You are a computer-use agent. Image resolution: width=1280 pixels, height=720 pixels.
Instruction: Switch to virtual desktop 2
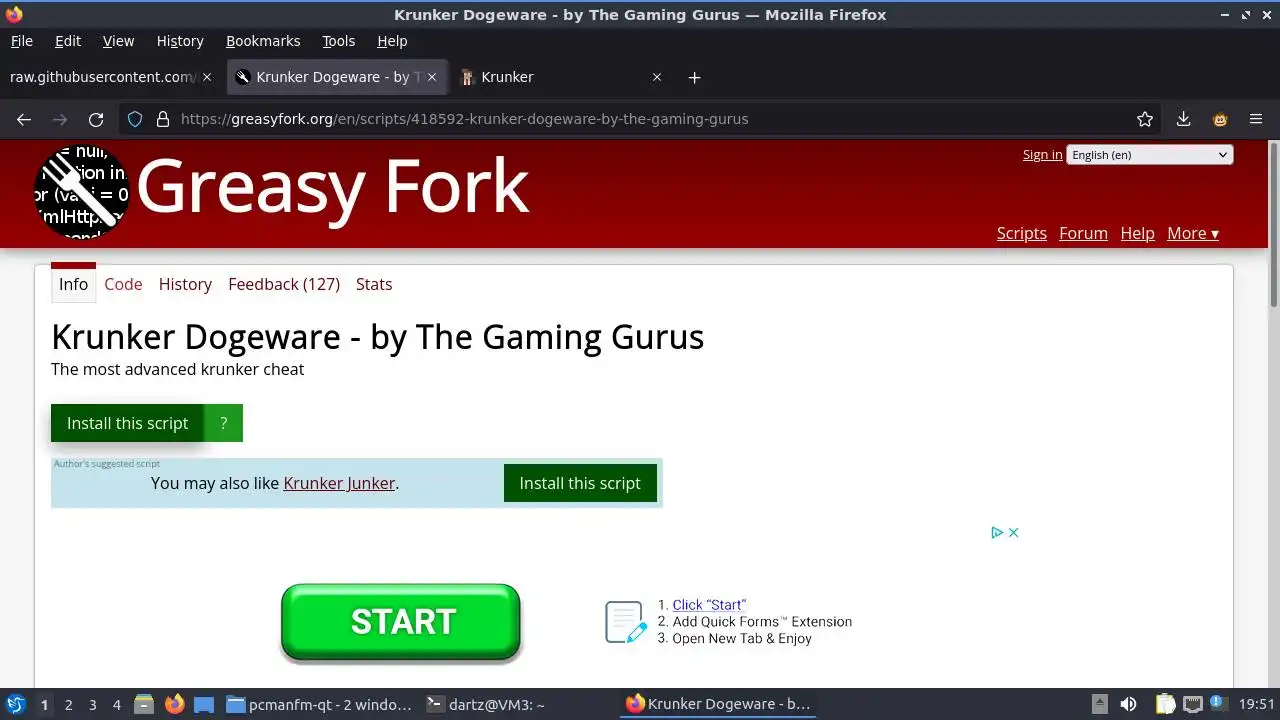pos(68,704)
